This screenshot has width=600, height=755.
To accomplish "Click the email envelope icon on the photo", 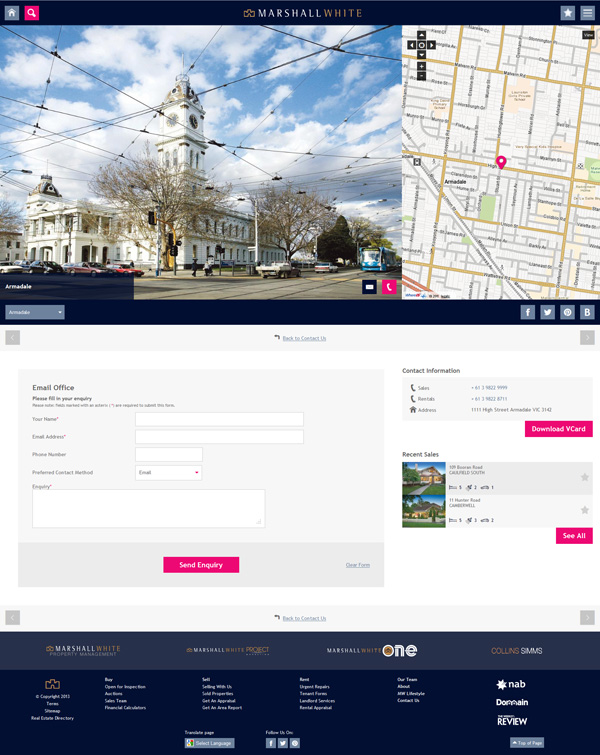I will pyautogui.click(x=369, y=287).
